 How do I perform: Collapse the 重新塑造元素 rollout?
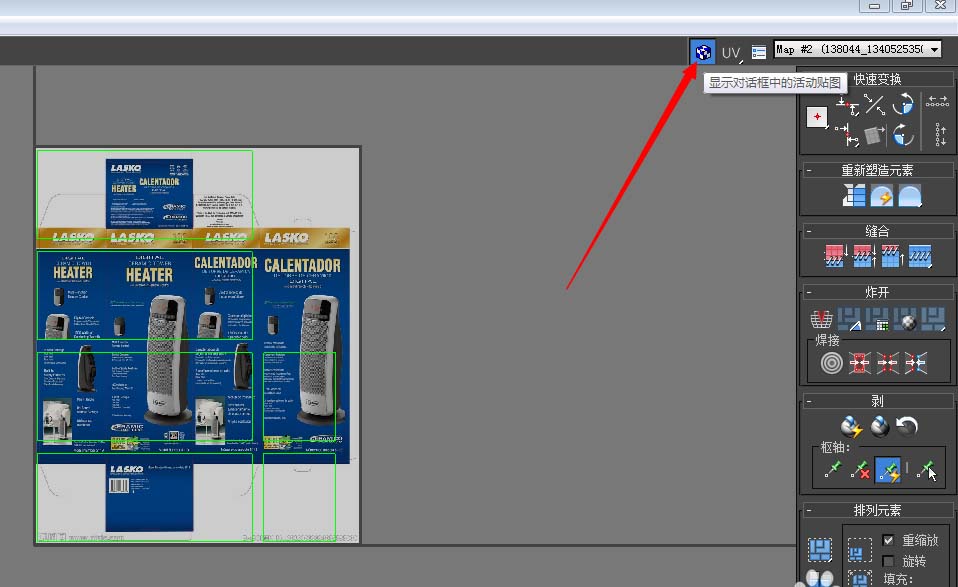pos(809,170)
